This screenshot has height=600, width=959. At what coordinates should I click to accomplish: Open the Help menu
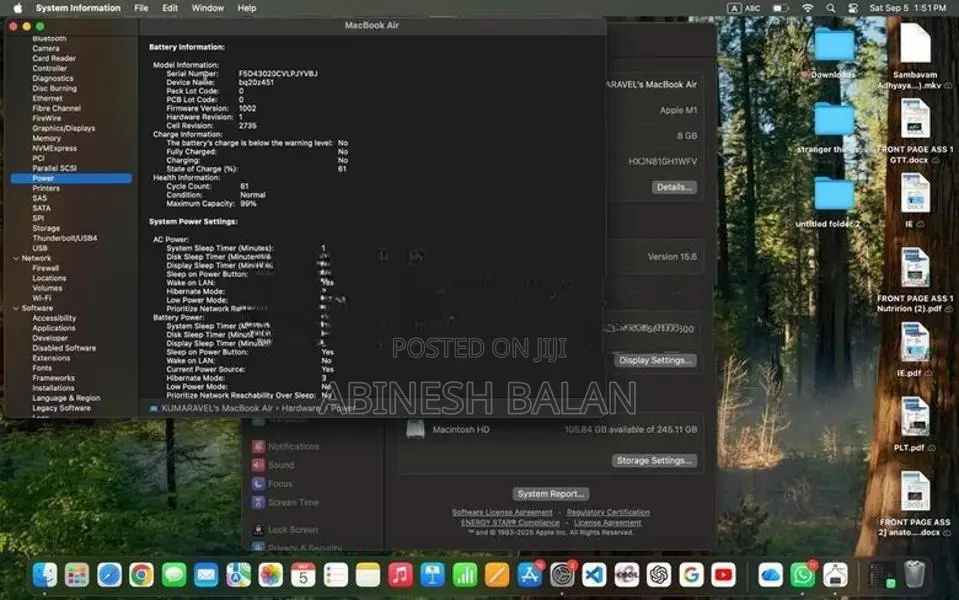tap(246, 8)
